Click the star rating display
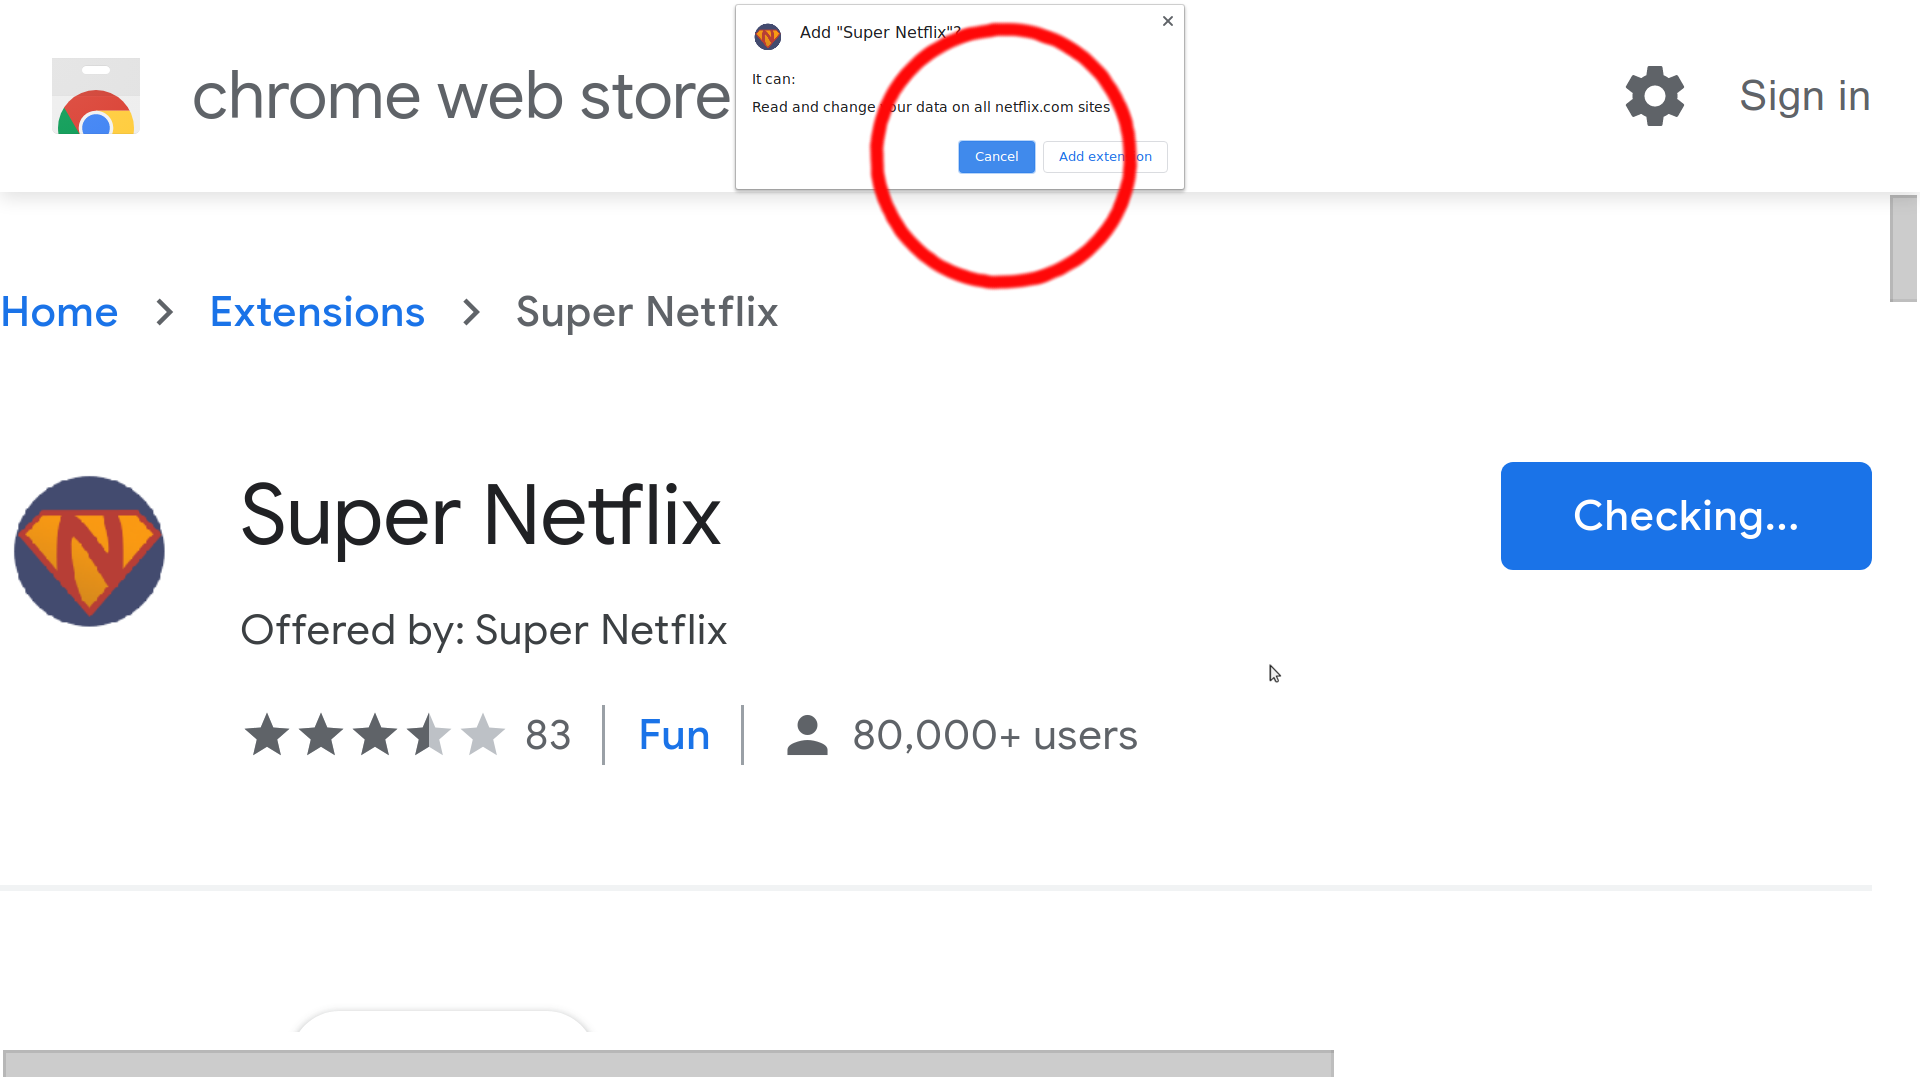Viewport: 1920px width, 1080px height. [375, 735]
